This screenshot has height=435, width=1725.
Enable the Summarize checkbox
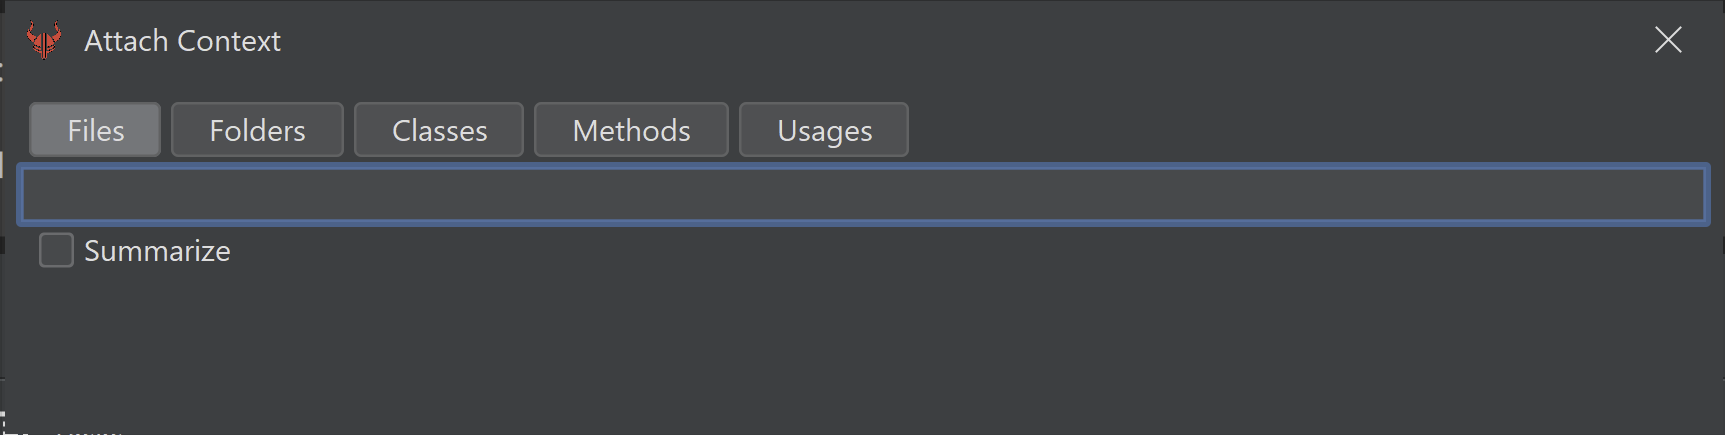point(56,250)
